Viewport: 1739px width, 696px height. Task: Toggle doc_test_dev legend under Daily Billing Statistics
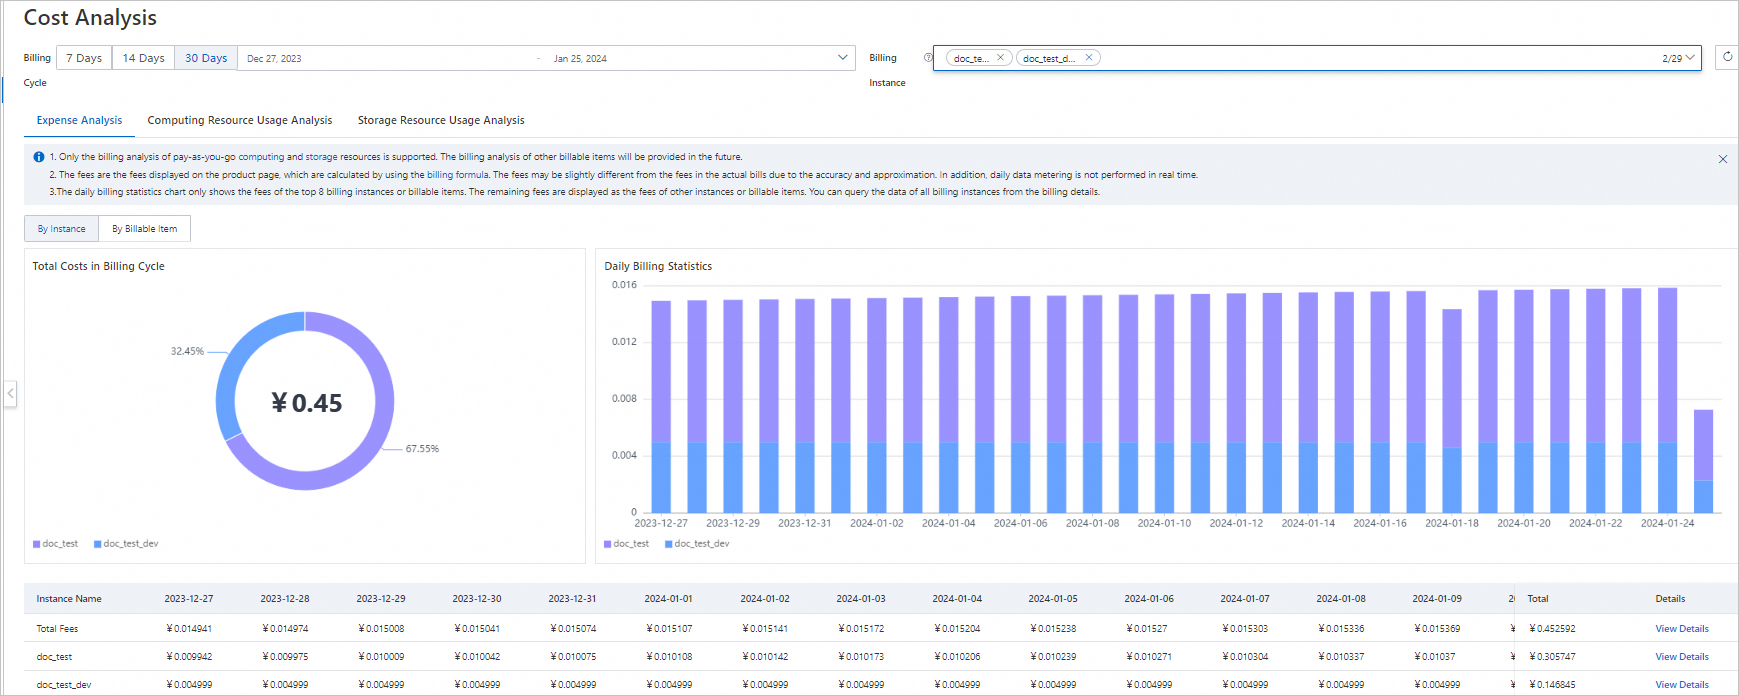[x=697, y=544]
